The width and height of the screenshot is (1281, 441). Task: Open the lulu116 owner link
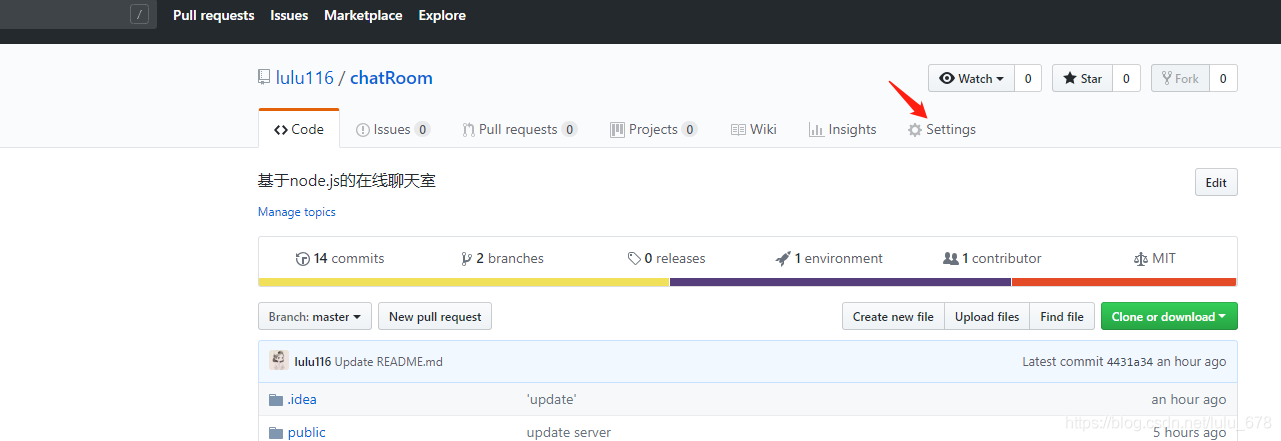point(305,78)
